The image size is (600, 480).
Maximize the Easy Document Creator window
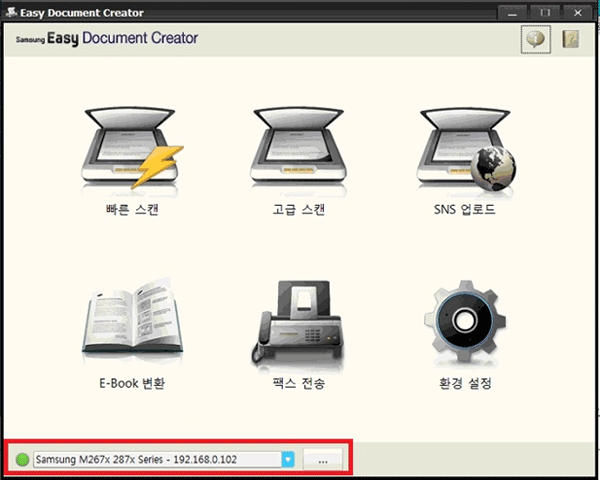click(545, 13)
